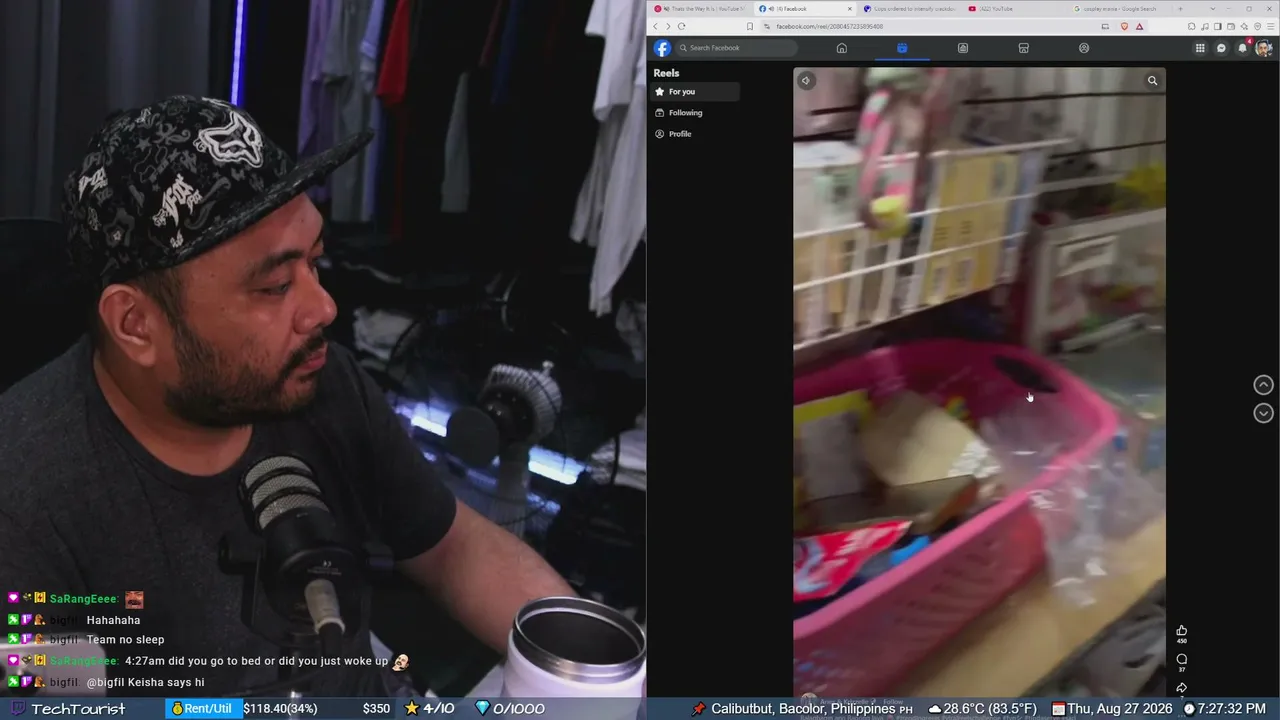Switch to cosplay mania Google Search tab
The height and width of the screenshot is (720, 1280).
click(1118, 9)
